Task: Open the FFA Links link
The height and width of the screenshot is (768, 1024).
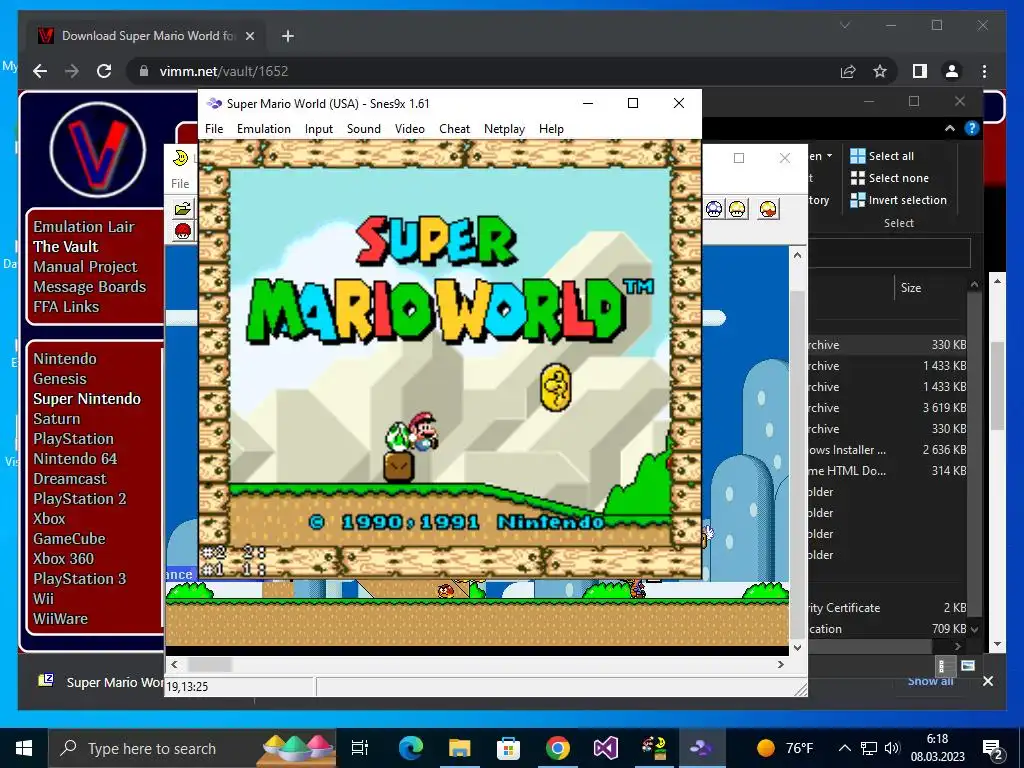Action: tap(66, 306)
